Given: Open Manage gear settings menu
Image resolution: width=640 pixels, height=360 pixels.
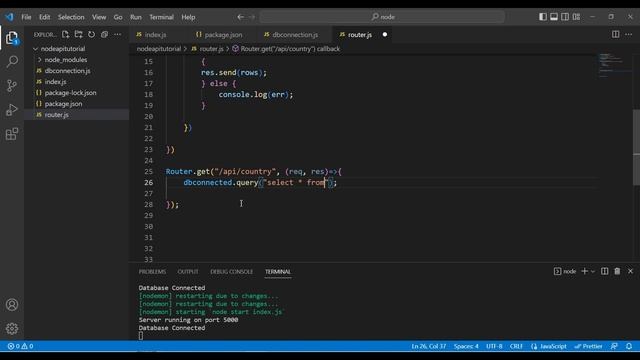Looking at the screenshot, I should pos(12,328).
